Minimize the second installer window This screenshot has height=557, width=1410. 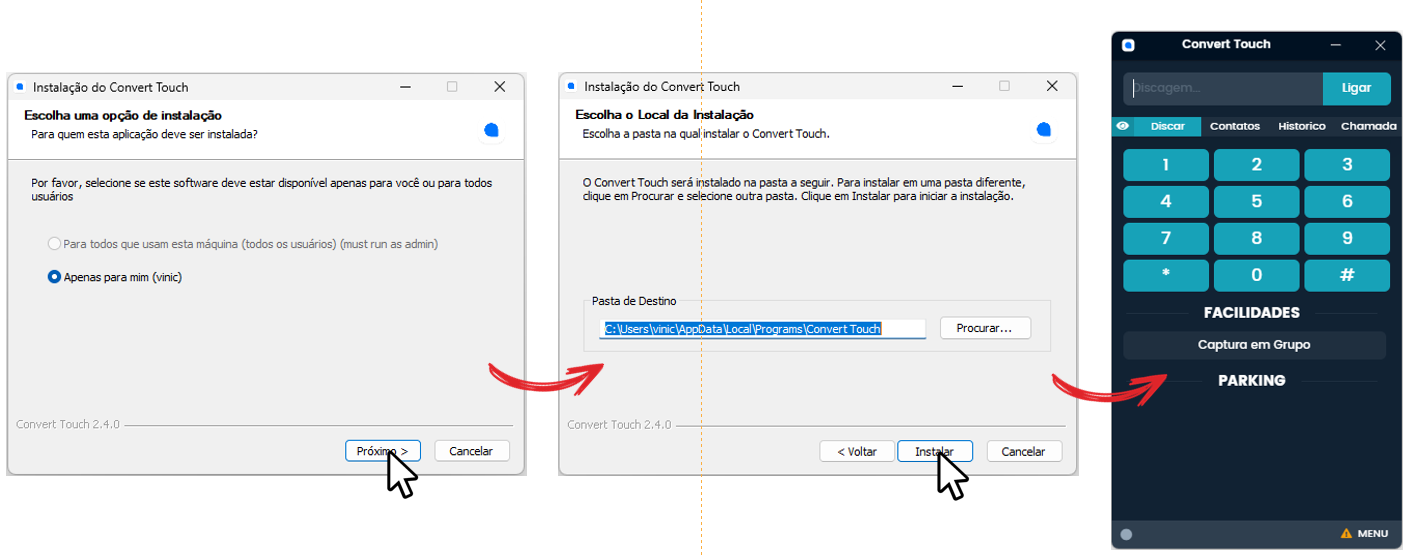(x=958, y=87)
